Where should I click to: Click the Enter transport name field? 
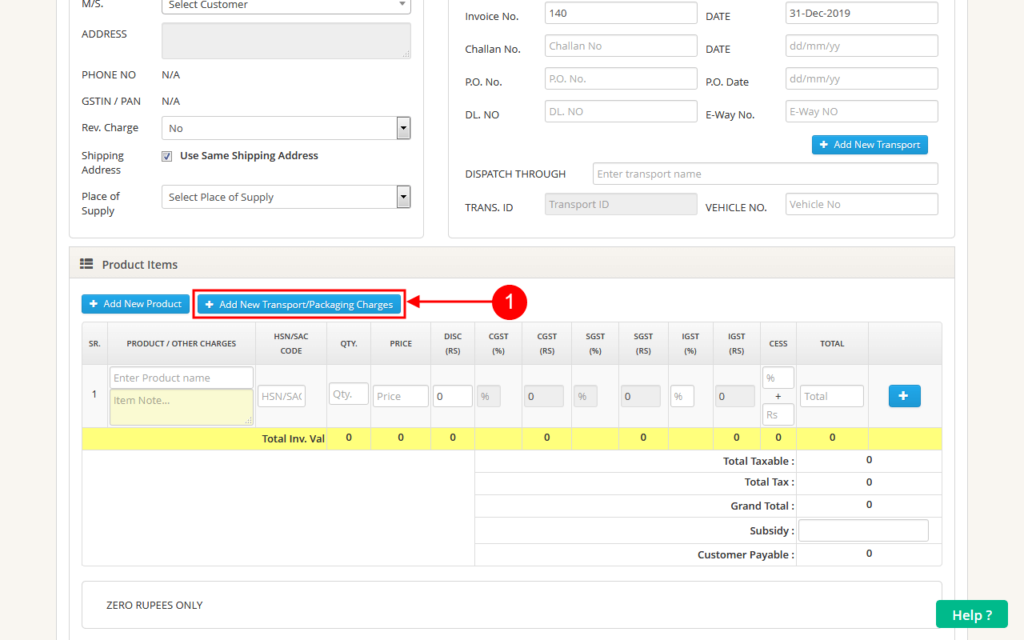pos(764,173)
